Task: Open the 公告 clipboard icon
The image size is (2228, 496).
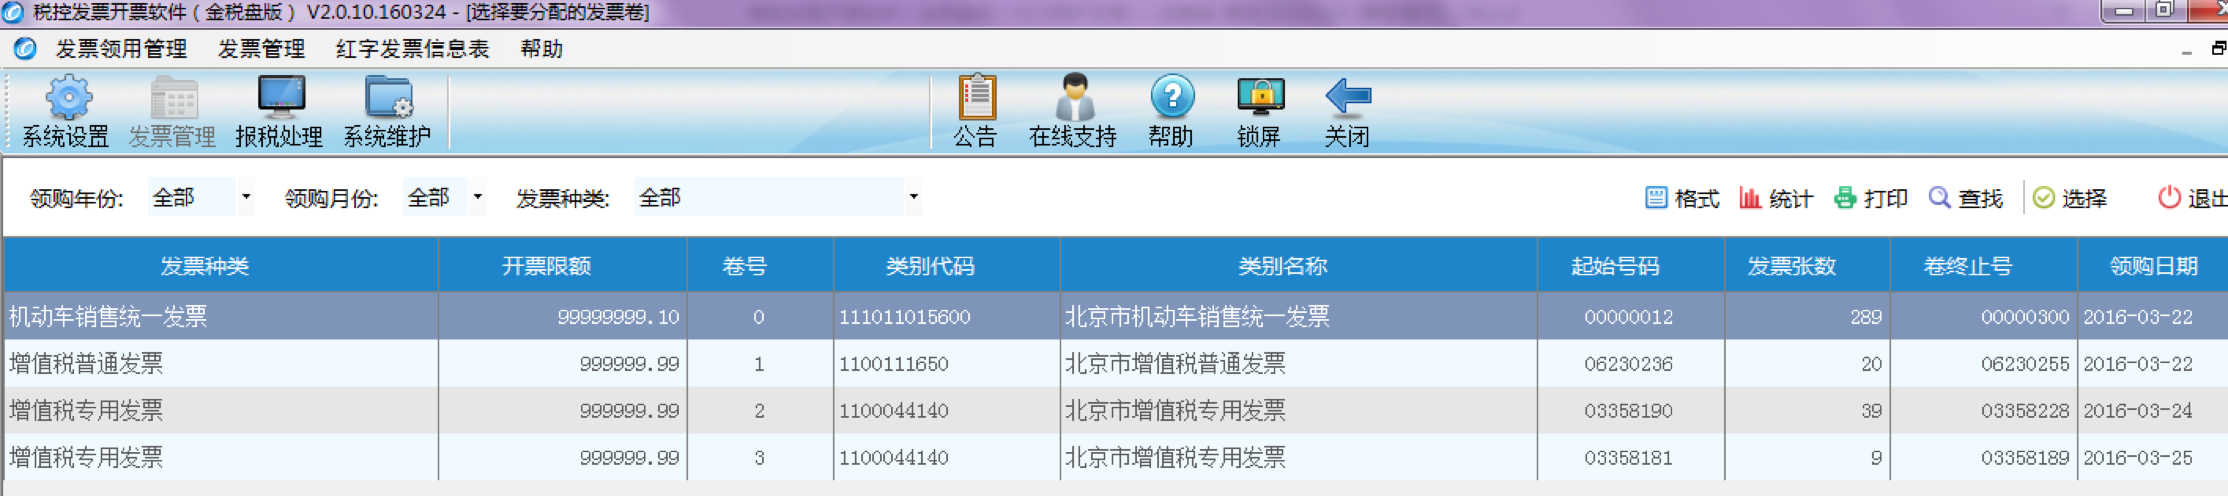Action: 976,99
